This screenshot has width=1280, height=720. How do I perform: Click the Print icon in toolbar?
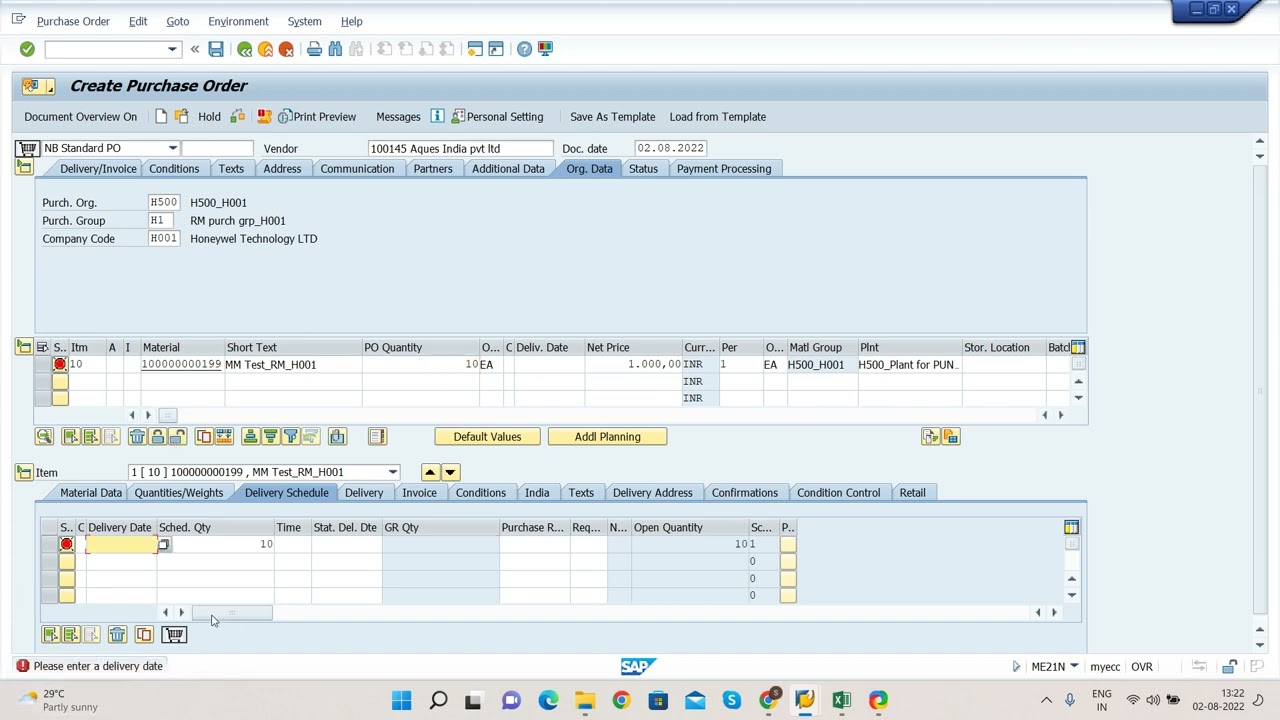(314, 49)
